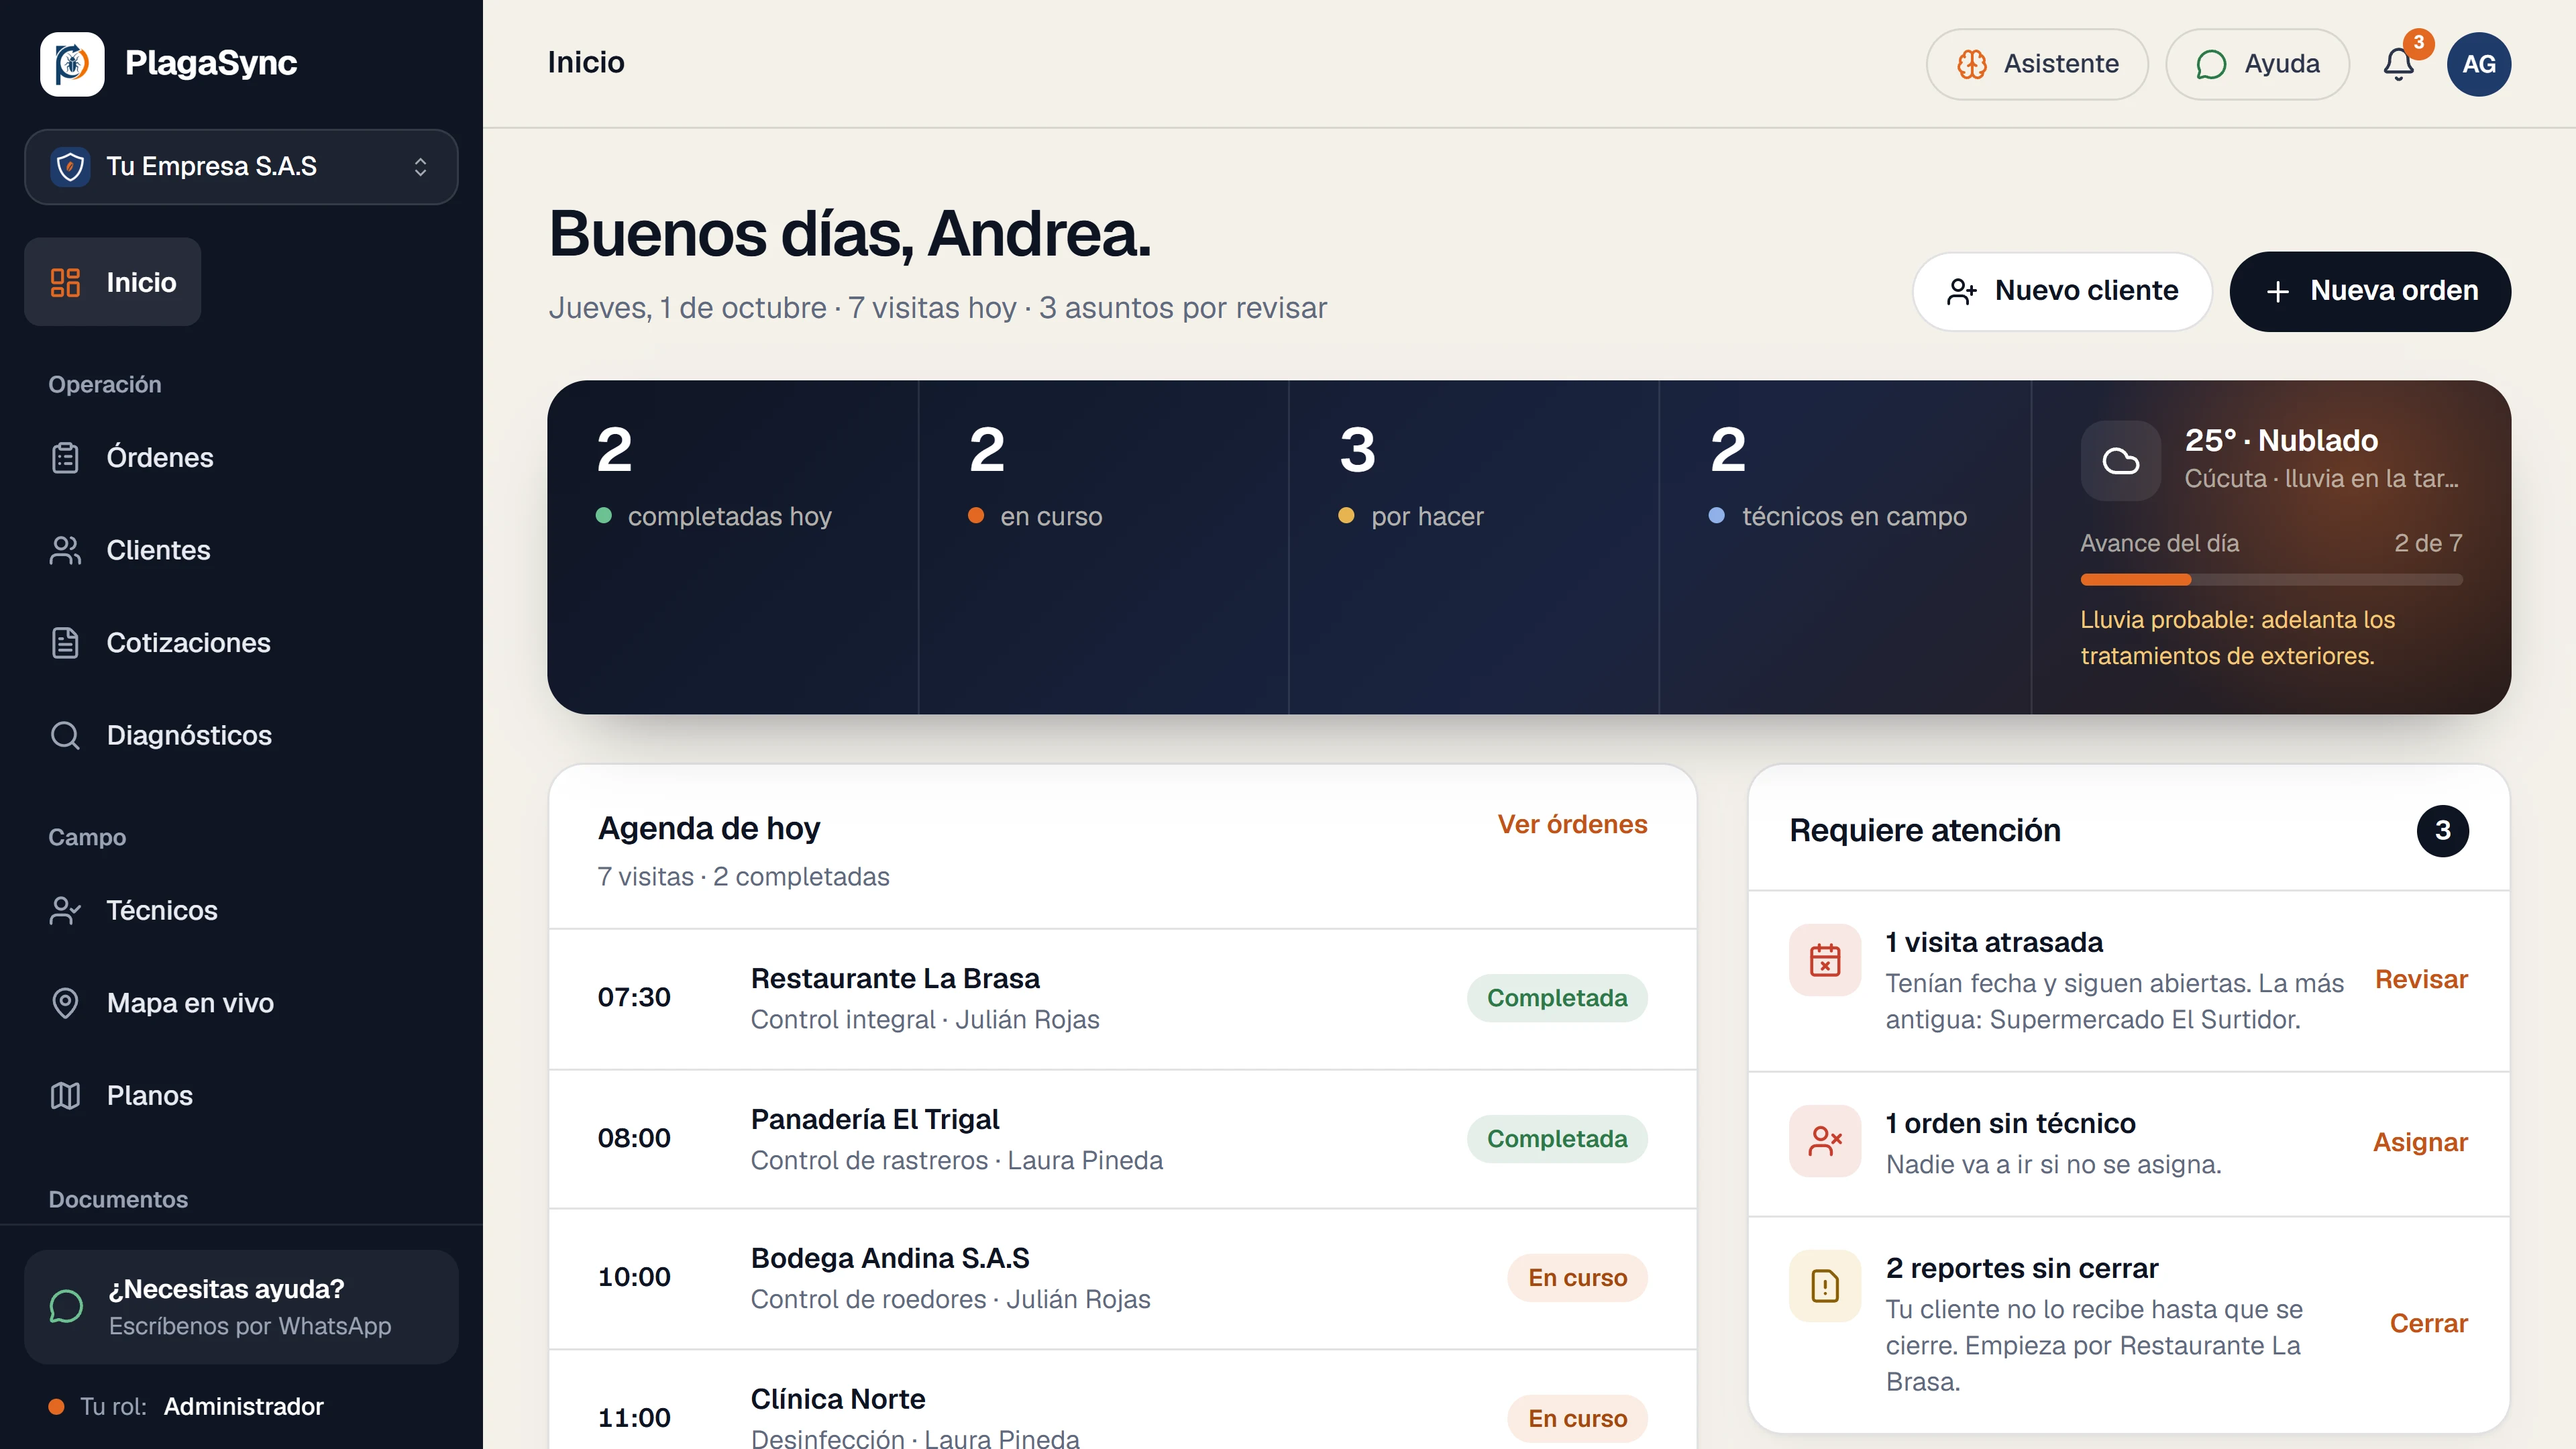
Task: Open the Asistente button
Action: coord(2037,64)
